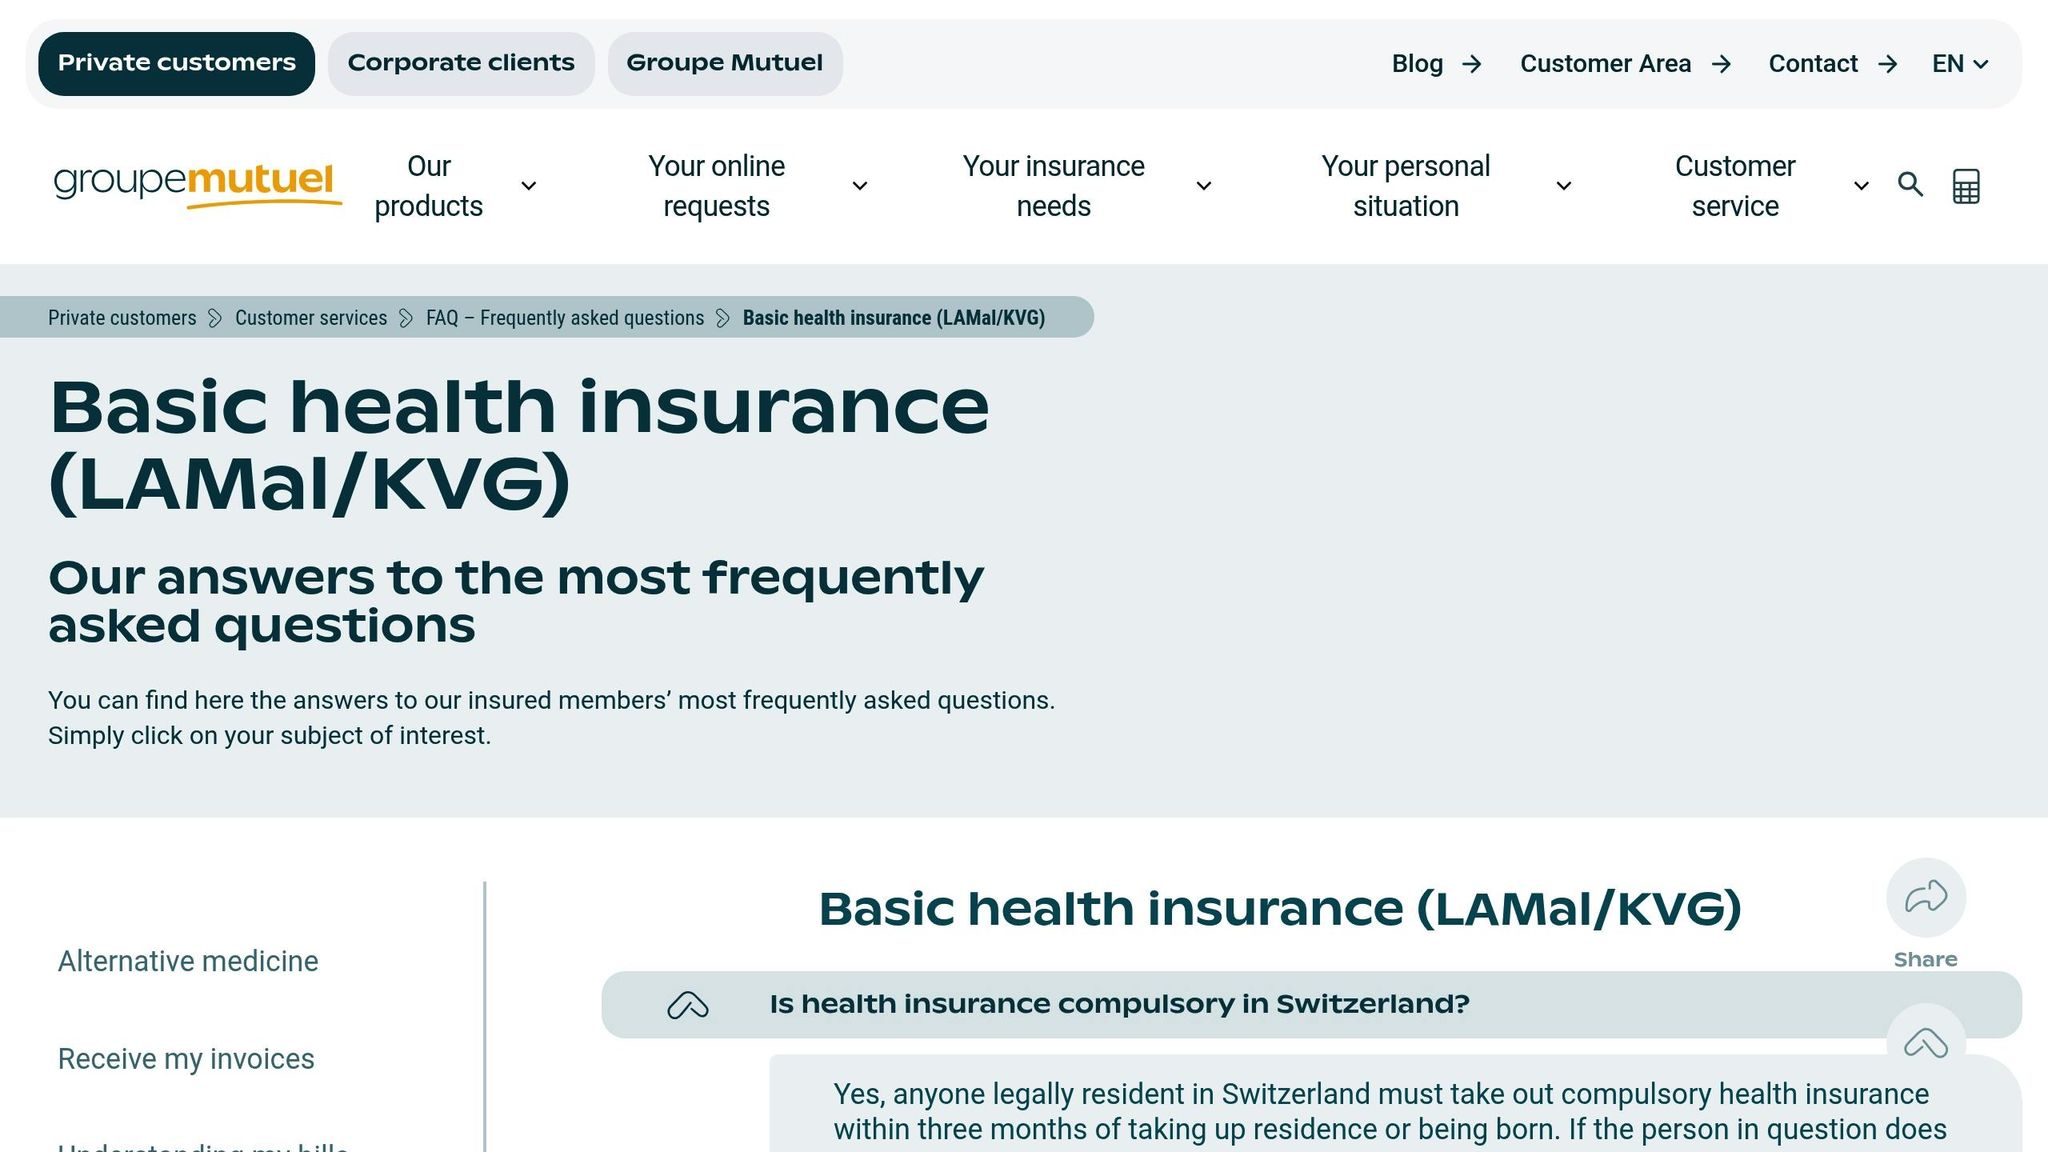This screenshot has width=2048, height=1152.
Task: Open the Our products menu
Action: click(429, 186)
